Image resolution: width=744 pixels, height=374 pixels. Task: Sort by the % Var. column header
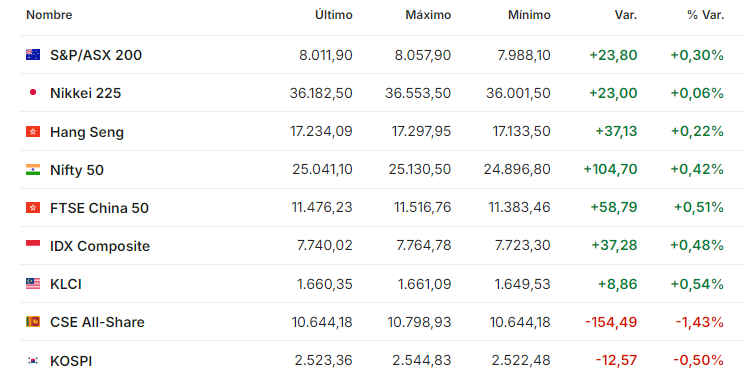(706, 15)
